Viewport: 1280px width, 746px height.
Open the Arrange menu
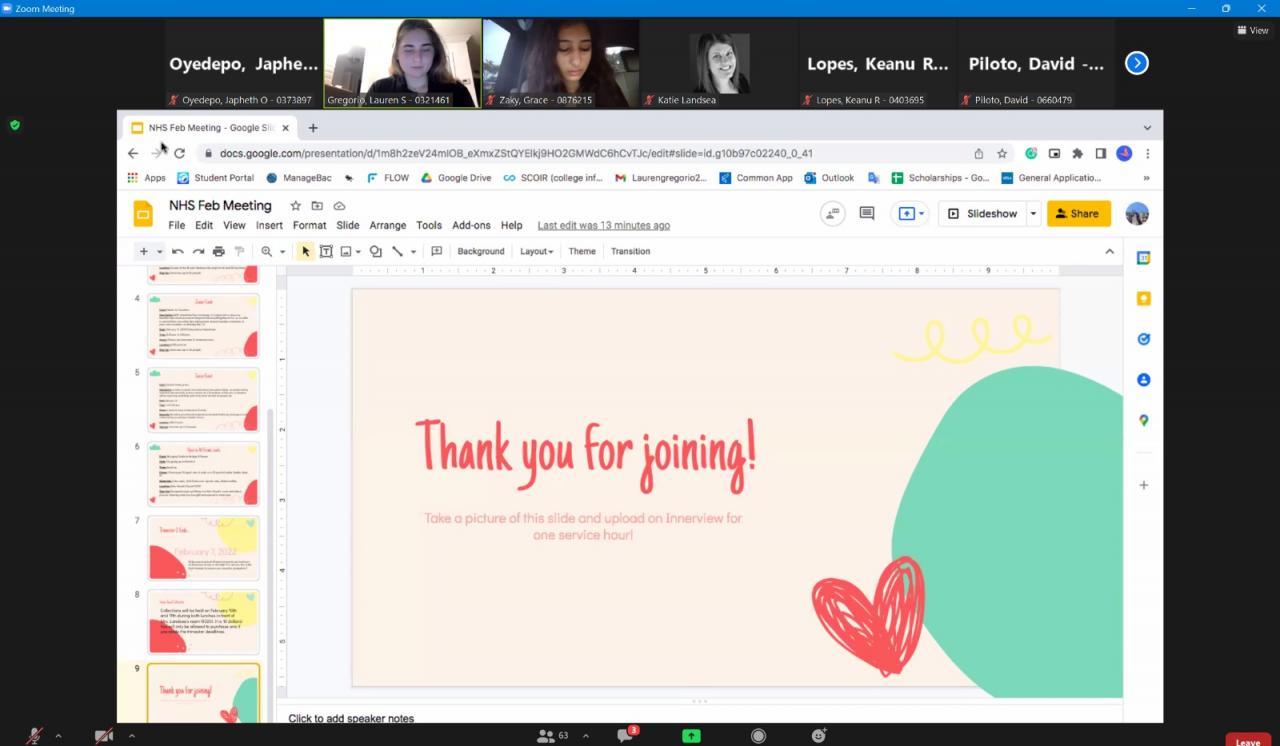pos(387,225)
